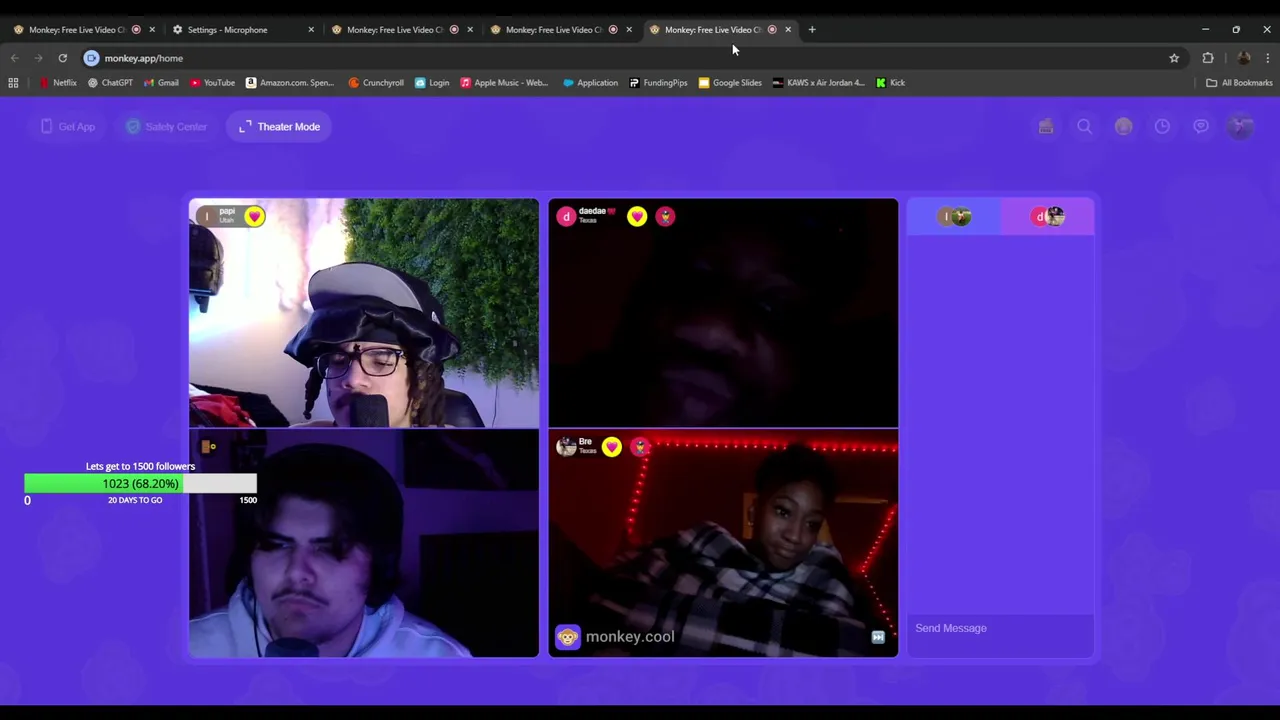Open the KAWS x Air Jordan bookmark

(818, 83)
